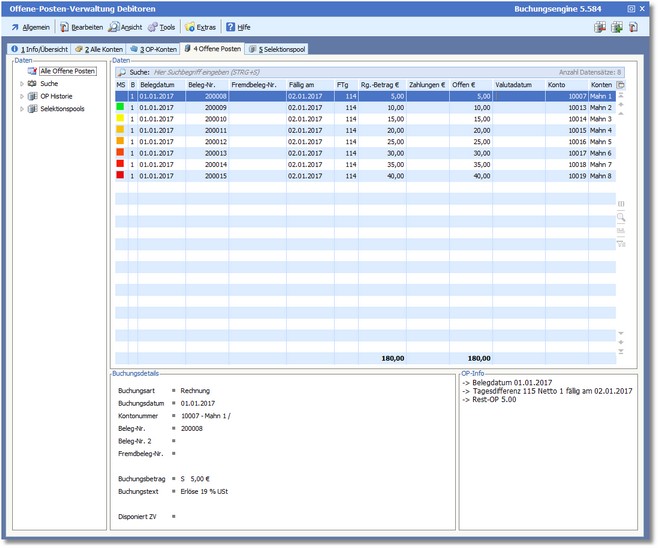Open the Extras menu
Image resolution: width=658 pixels, height=548 pixels.
click(203, 27)
